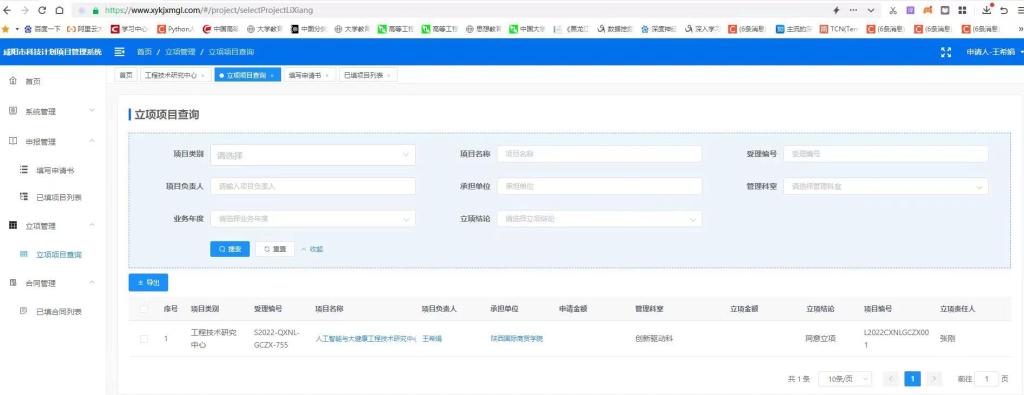Click the 已填合同列表 sidebar icon
1024x395 pixels.
(24, 311)
